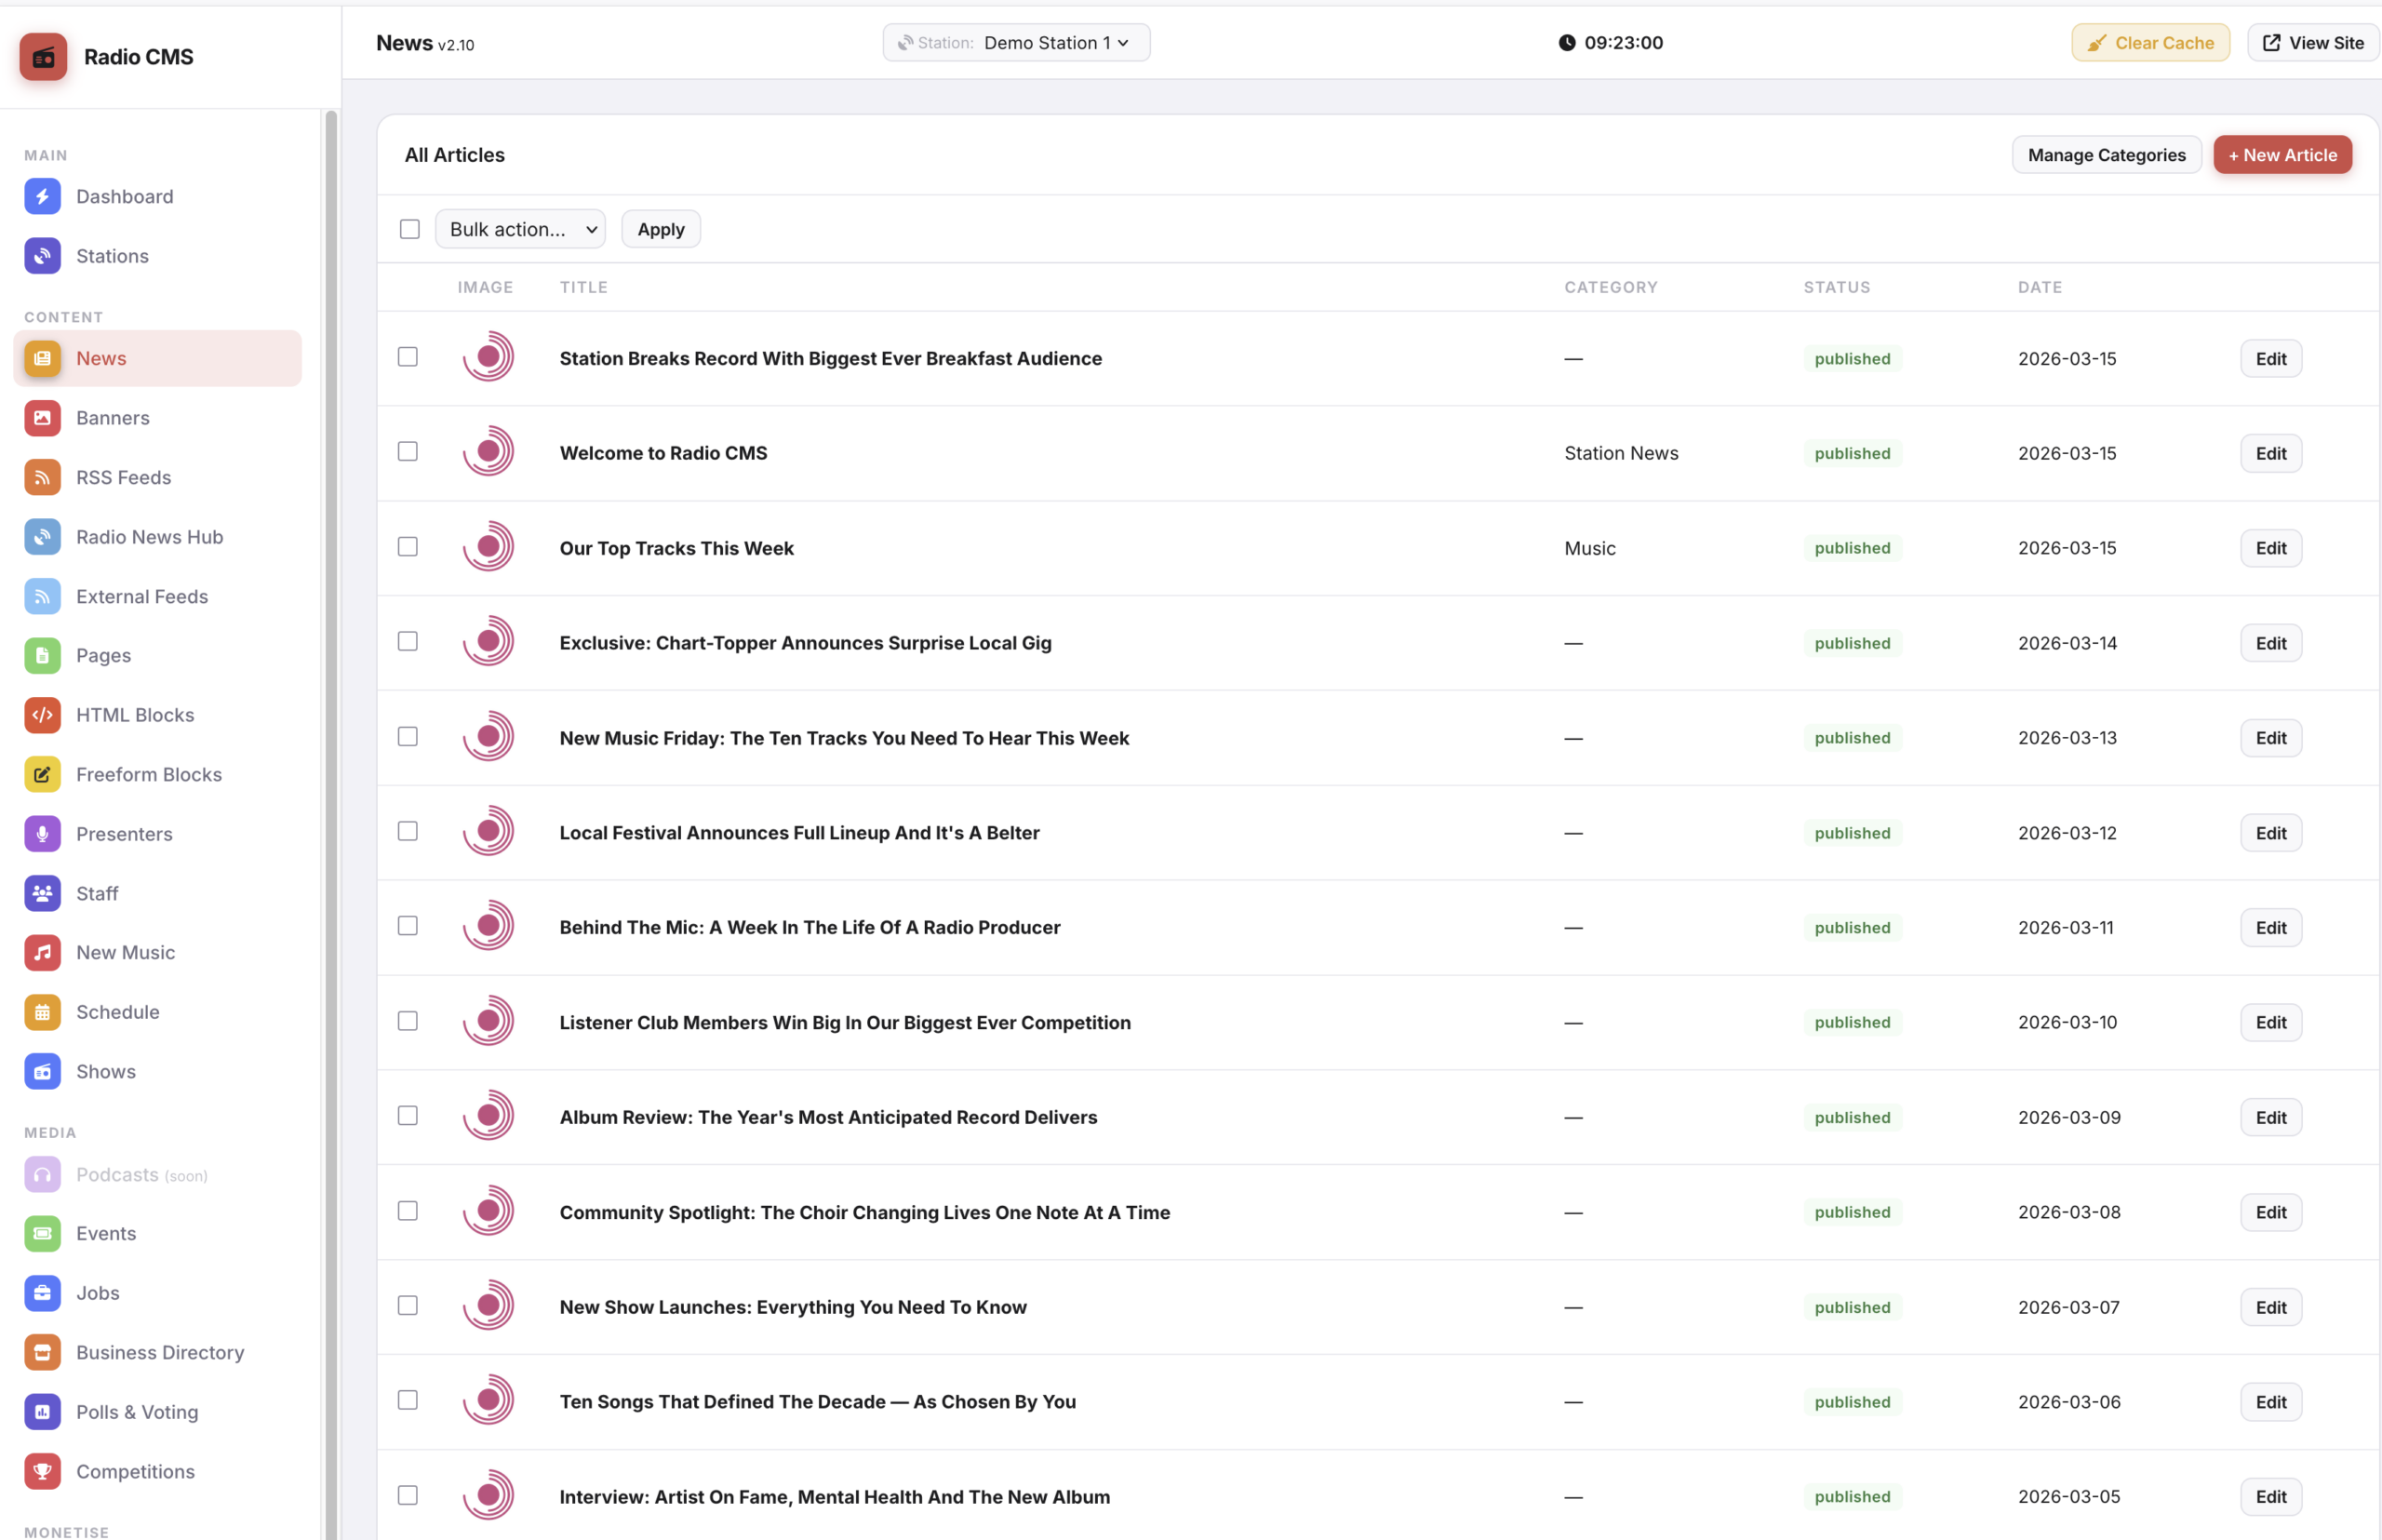Image resolution: width=2382 pixels, height=1540 pixels.
Task: Open Presenters using the microphone icon
Action: 42,834
